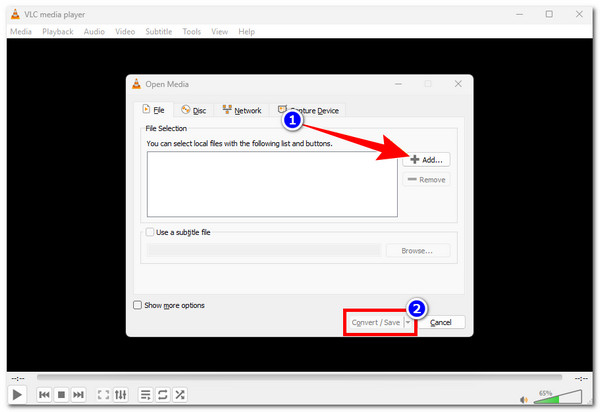Stop playback with the square icon
The image size is (600, 412).
61,394
